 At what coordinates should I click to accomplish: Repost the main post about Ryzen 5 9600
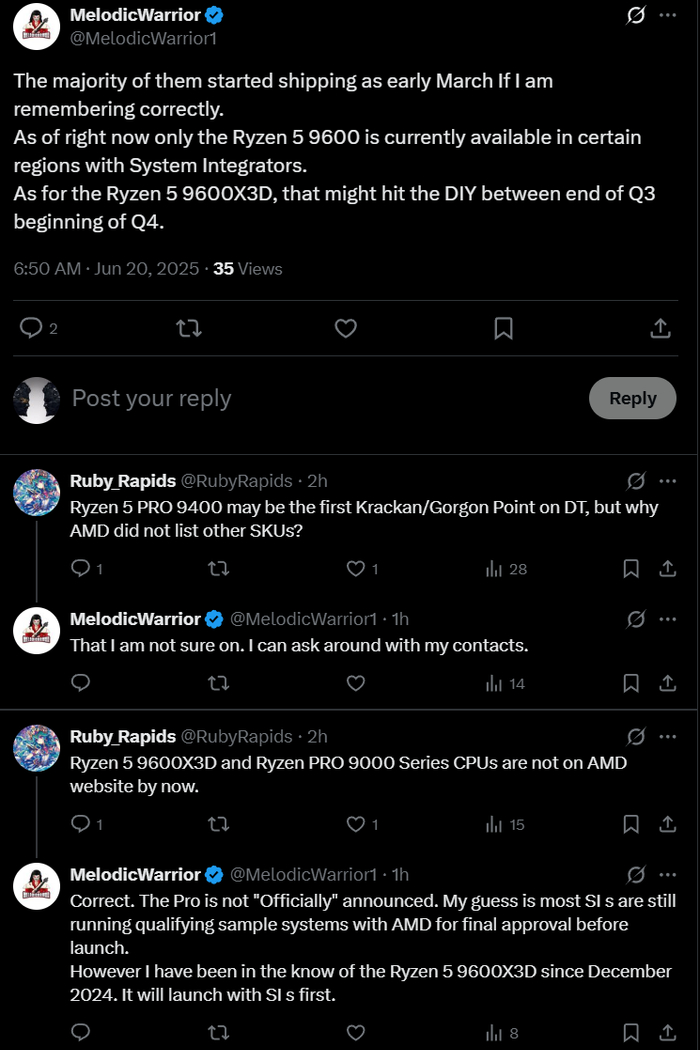(x=188, y=328)
